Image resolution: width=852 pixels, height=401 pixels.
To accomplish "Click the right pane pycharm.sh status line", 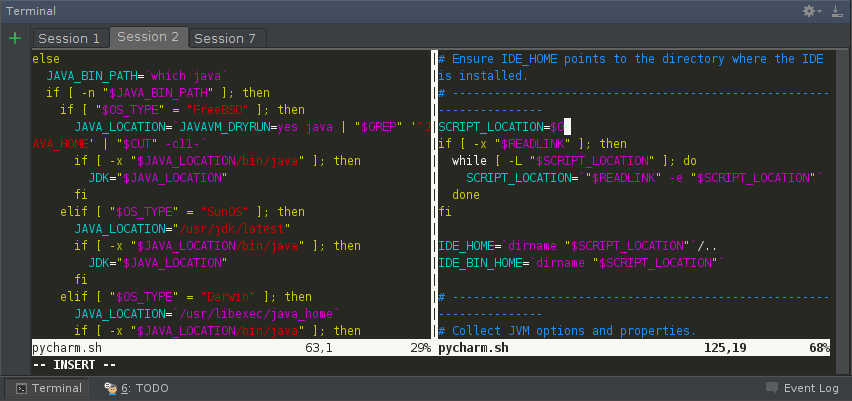I will coord(634,348).
